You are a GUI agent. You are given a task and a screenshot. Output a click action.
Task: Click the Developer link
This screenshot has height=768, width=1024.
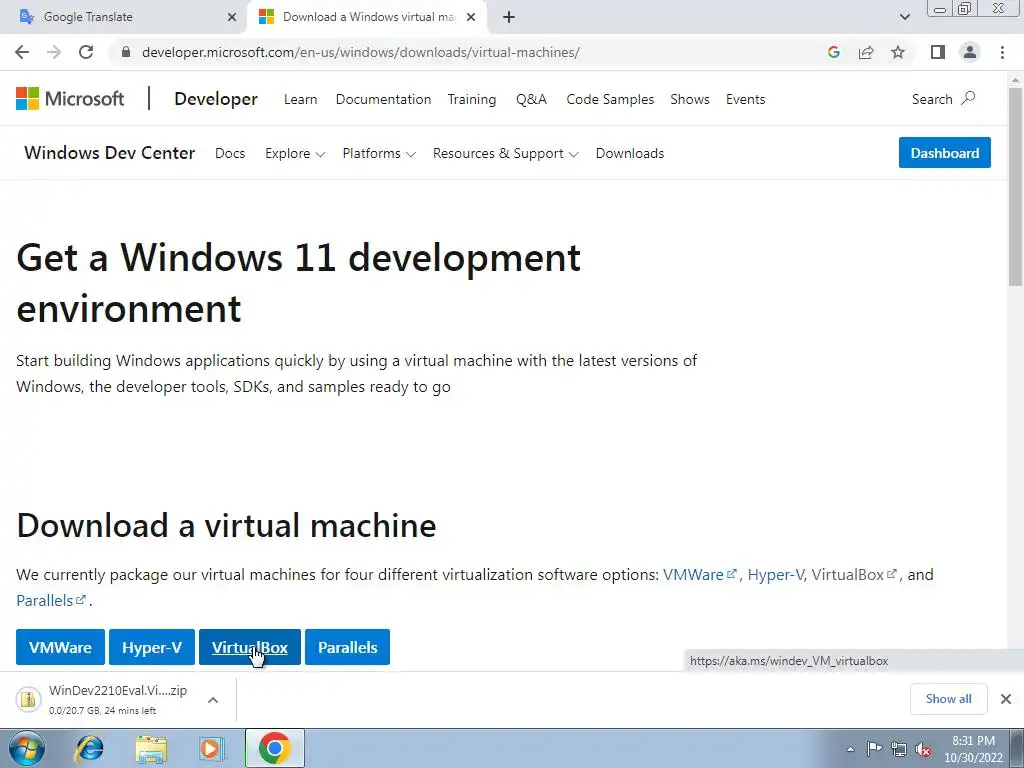coord(216,99)
